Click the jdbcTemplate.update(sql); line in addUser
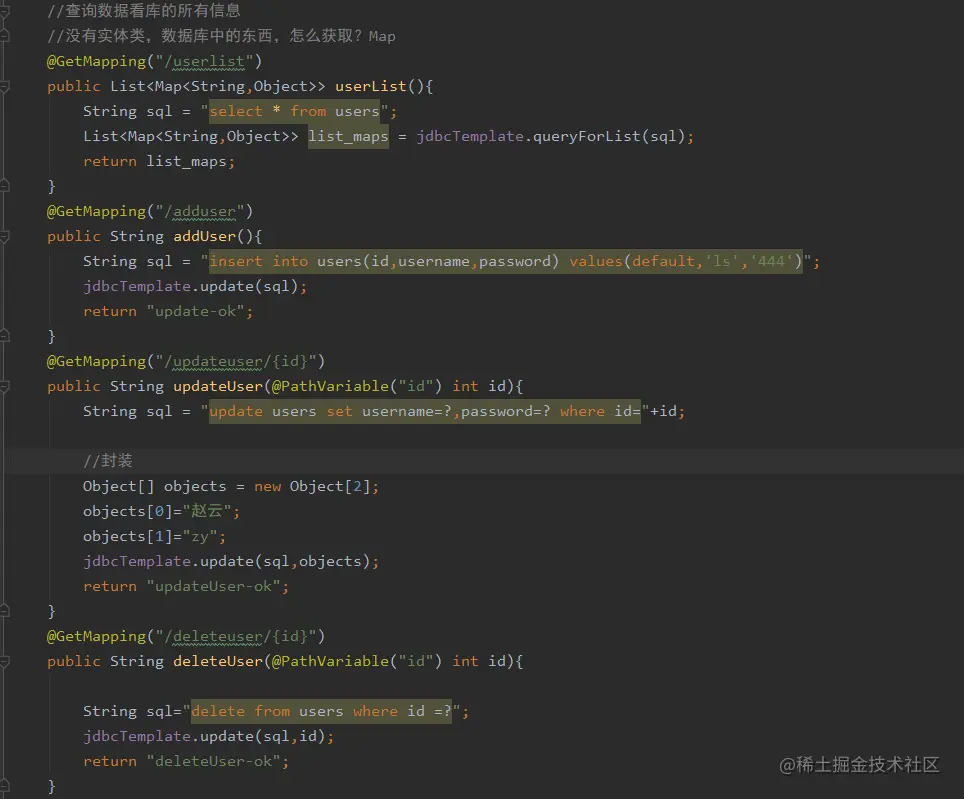 click(x=195, y=286)
